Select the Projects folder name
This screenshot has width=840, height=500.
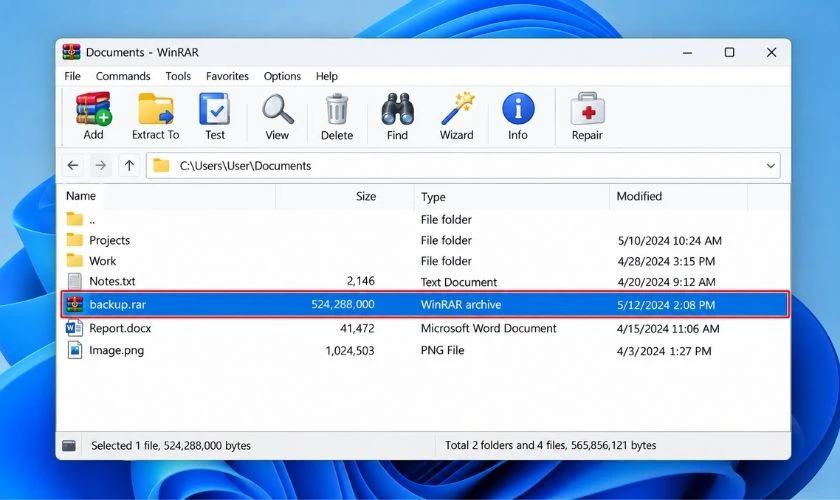pos(110,240)
